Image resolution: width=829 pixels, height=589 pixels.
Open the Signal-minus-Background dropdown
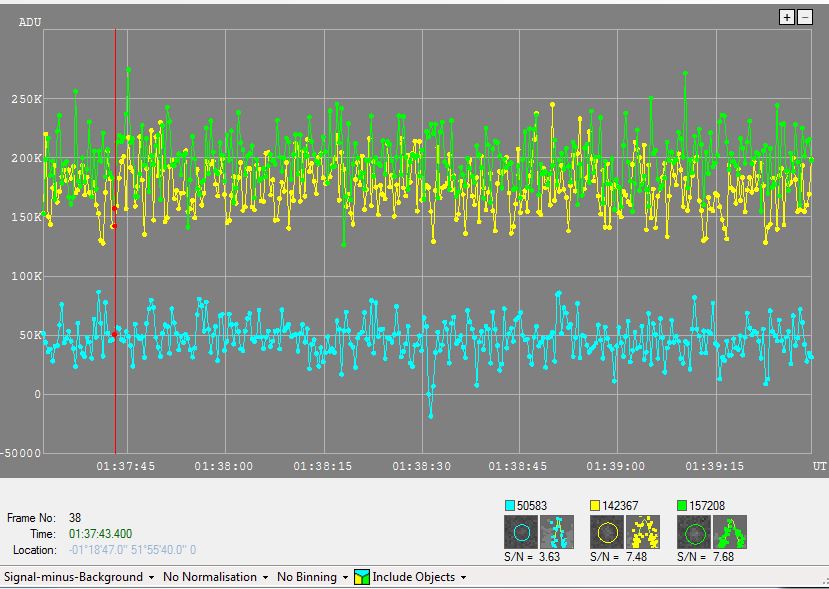point(79,577)
